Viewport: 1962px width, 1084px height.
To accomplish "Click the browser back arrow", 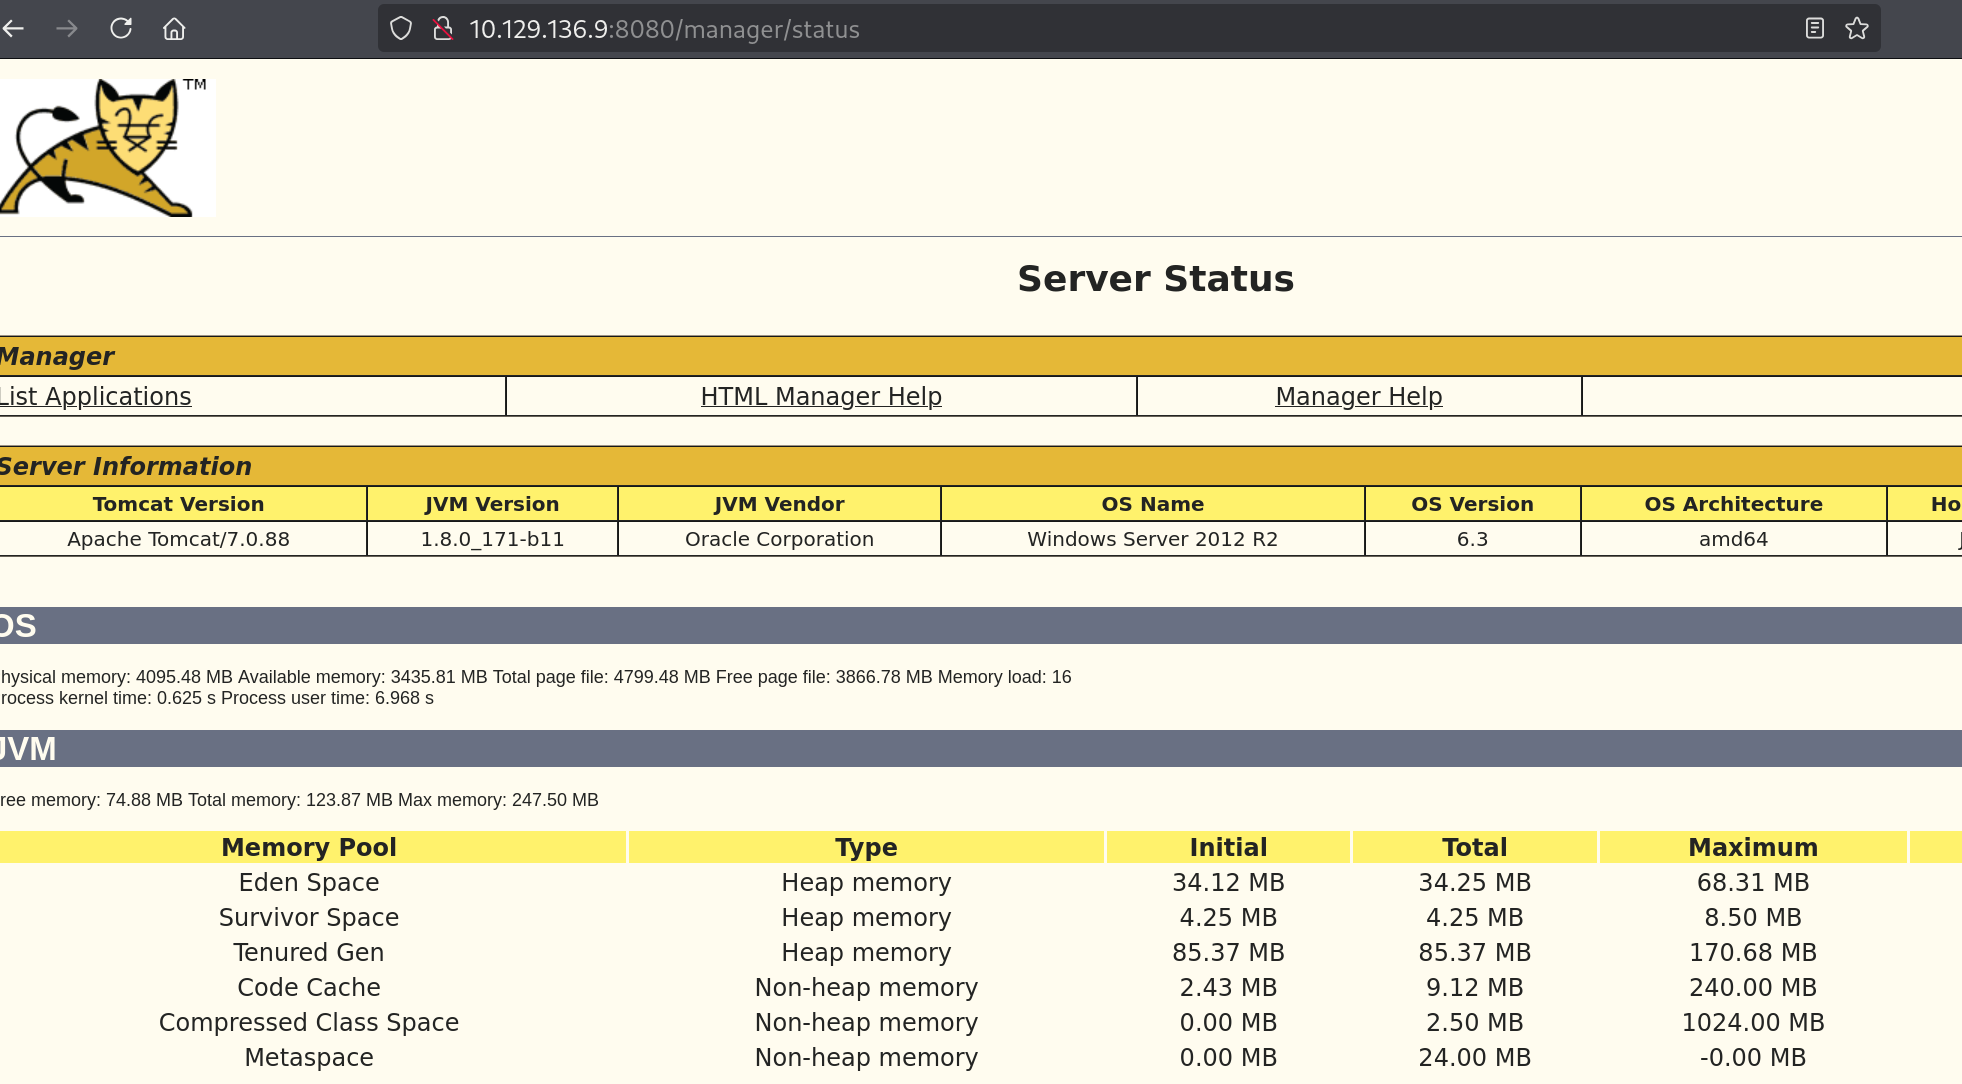I will pos(13,29).
